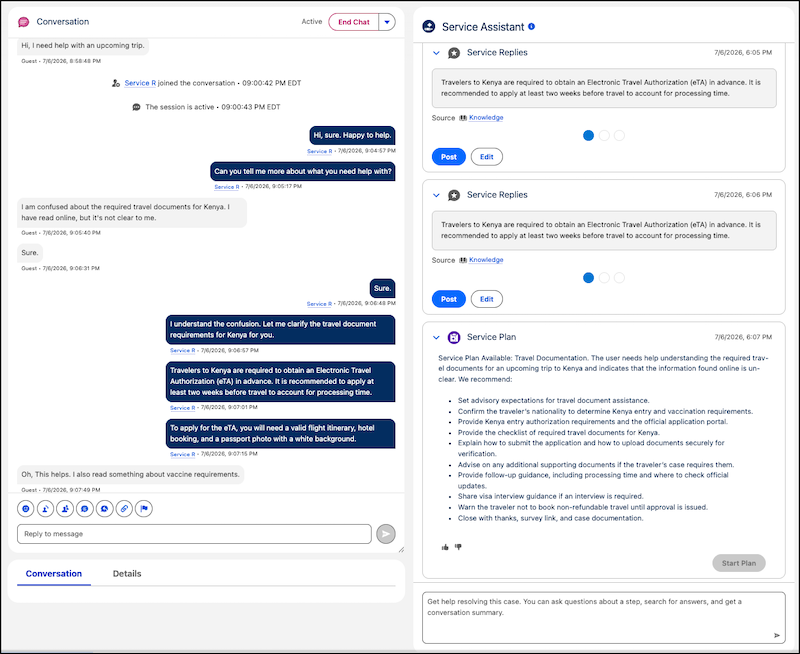This screenshot has height=654, width=800.
Task: Click the reply box resize handle corner
Action: coord(402,549)
